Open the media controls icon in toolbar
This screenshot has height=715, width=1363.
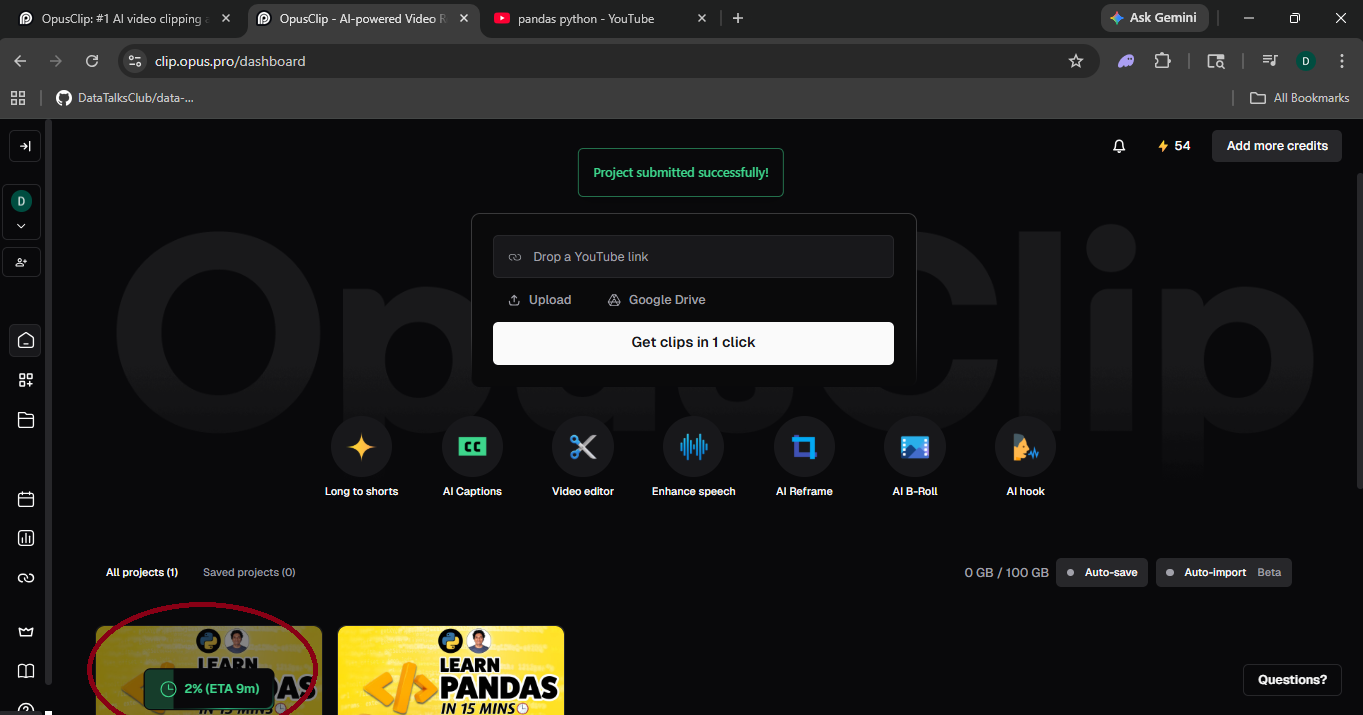[1270, 61]
